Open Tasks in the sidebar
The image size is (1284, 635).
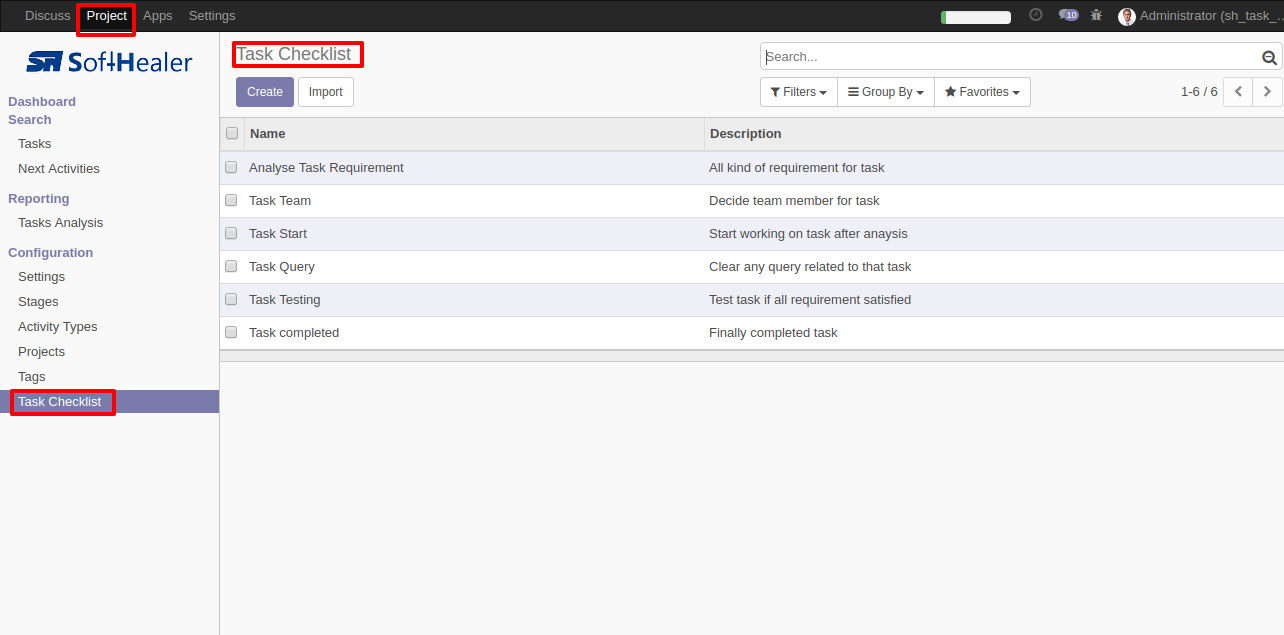point(35,144)
